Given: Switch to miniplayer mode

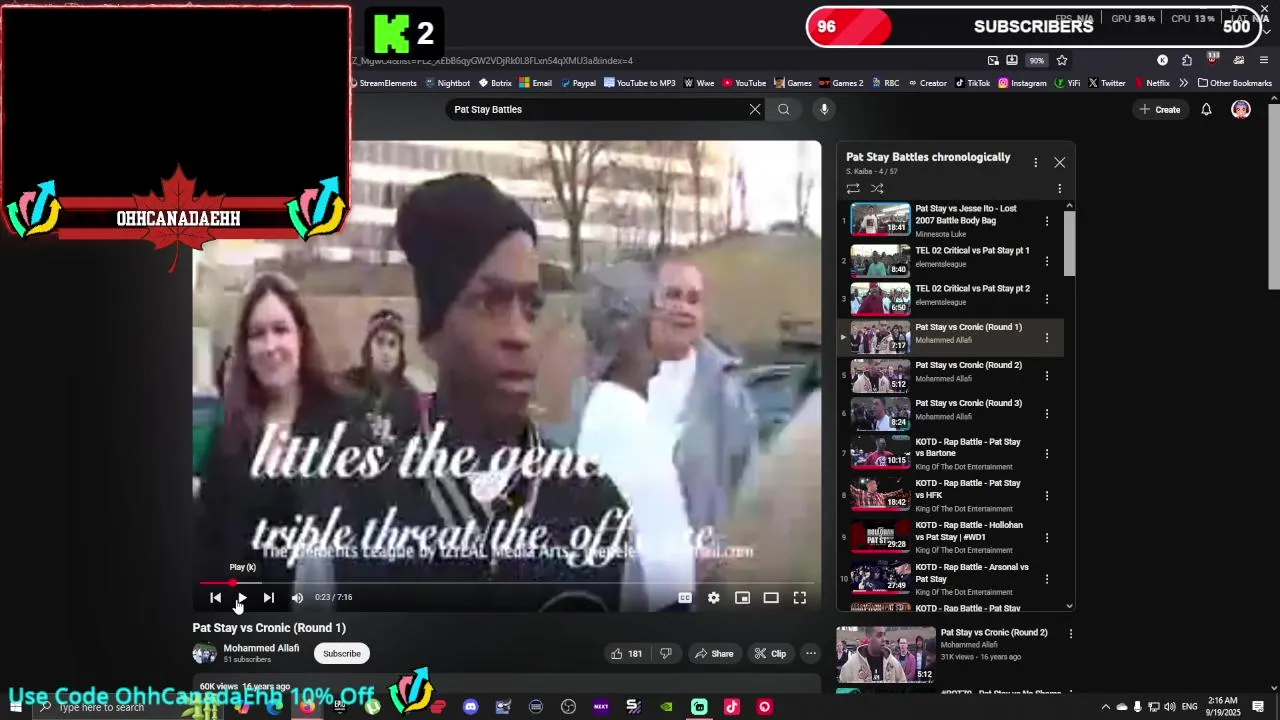Looking at the screenshot, I should click(742, 598).
